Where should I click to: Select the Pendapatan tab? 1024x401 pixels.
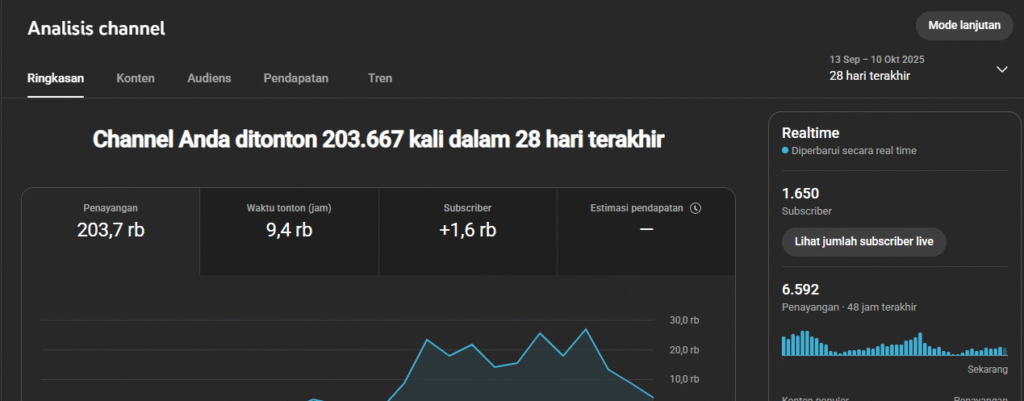coord(299,78)
